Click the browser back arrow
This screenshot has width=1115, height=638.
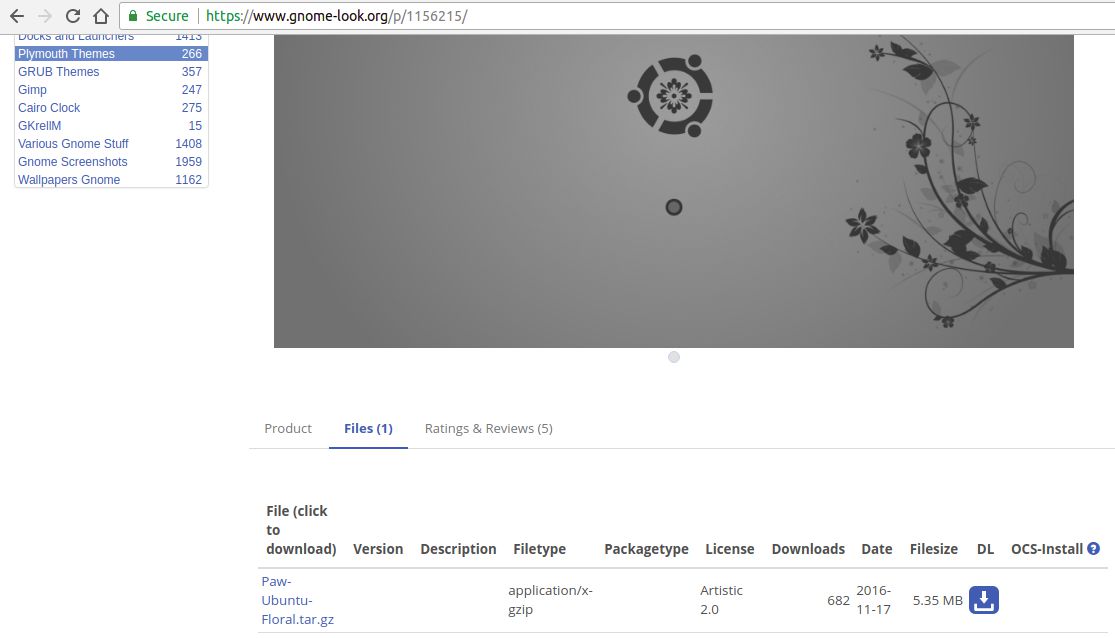[16, 16]
